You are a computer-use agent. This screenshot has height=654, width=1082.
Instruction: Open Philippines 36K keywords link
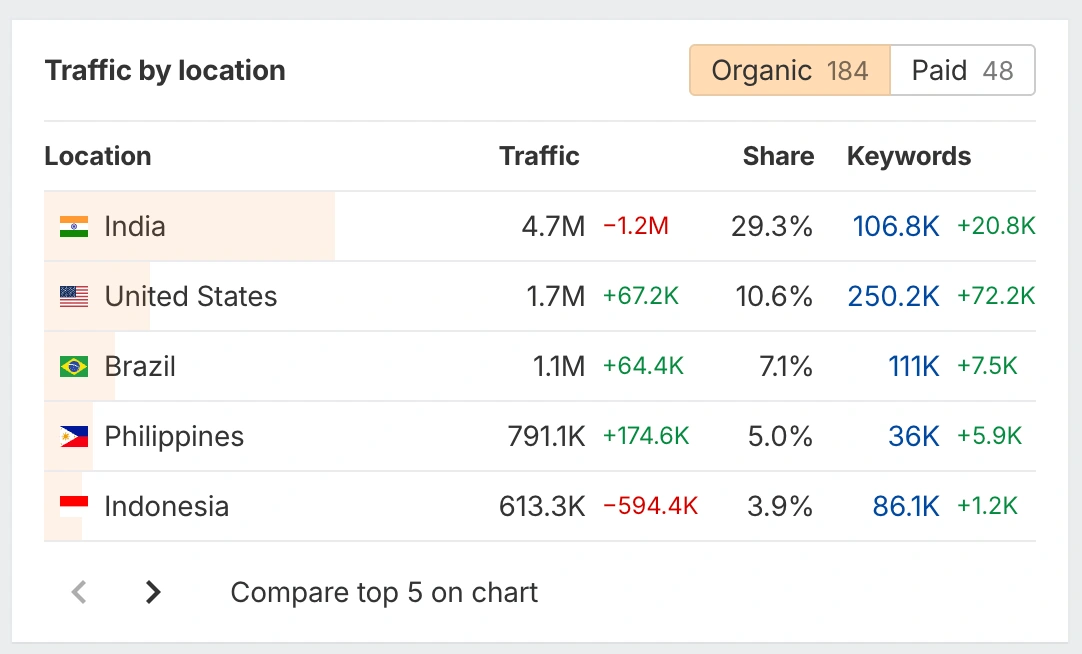914,436
